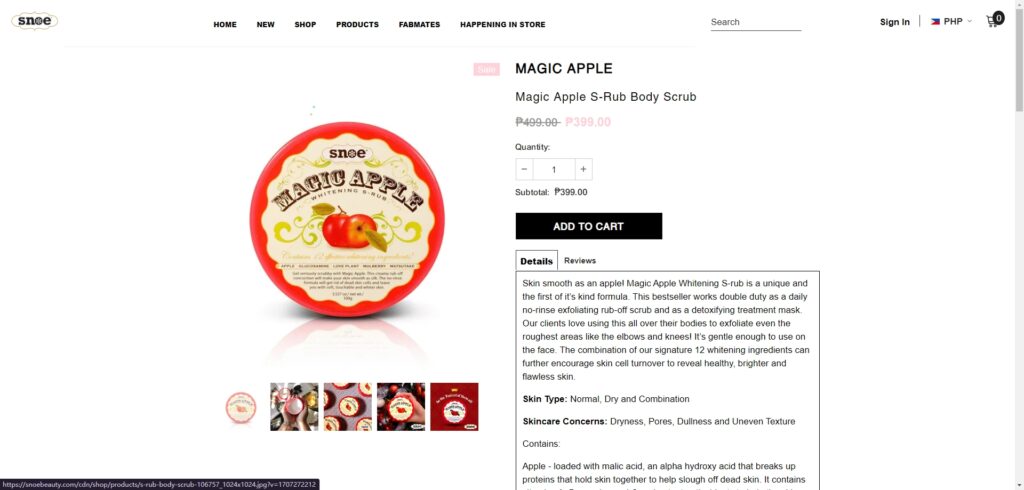Click Sign In link
The width and height of the screenshot is (1024, 490).
(x=894, y=22)
